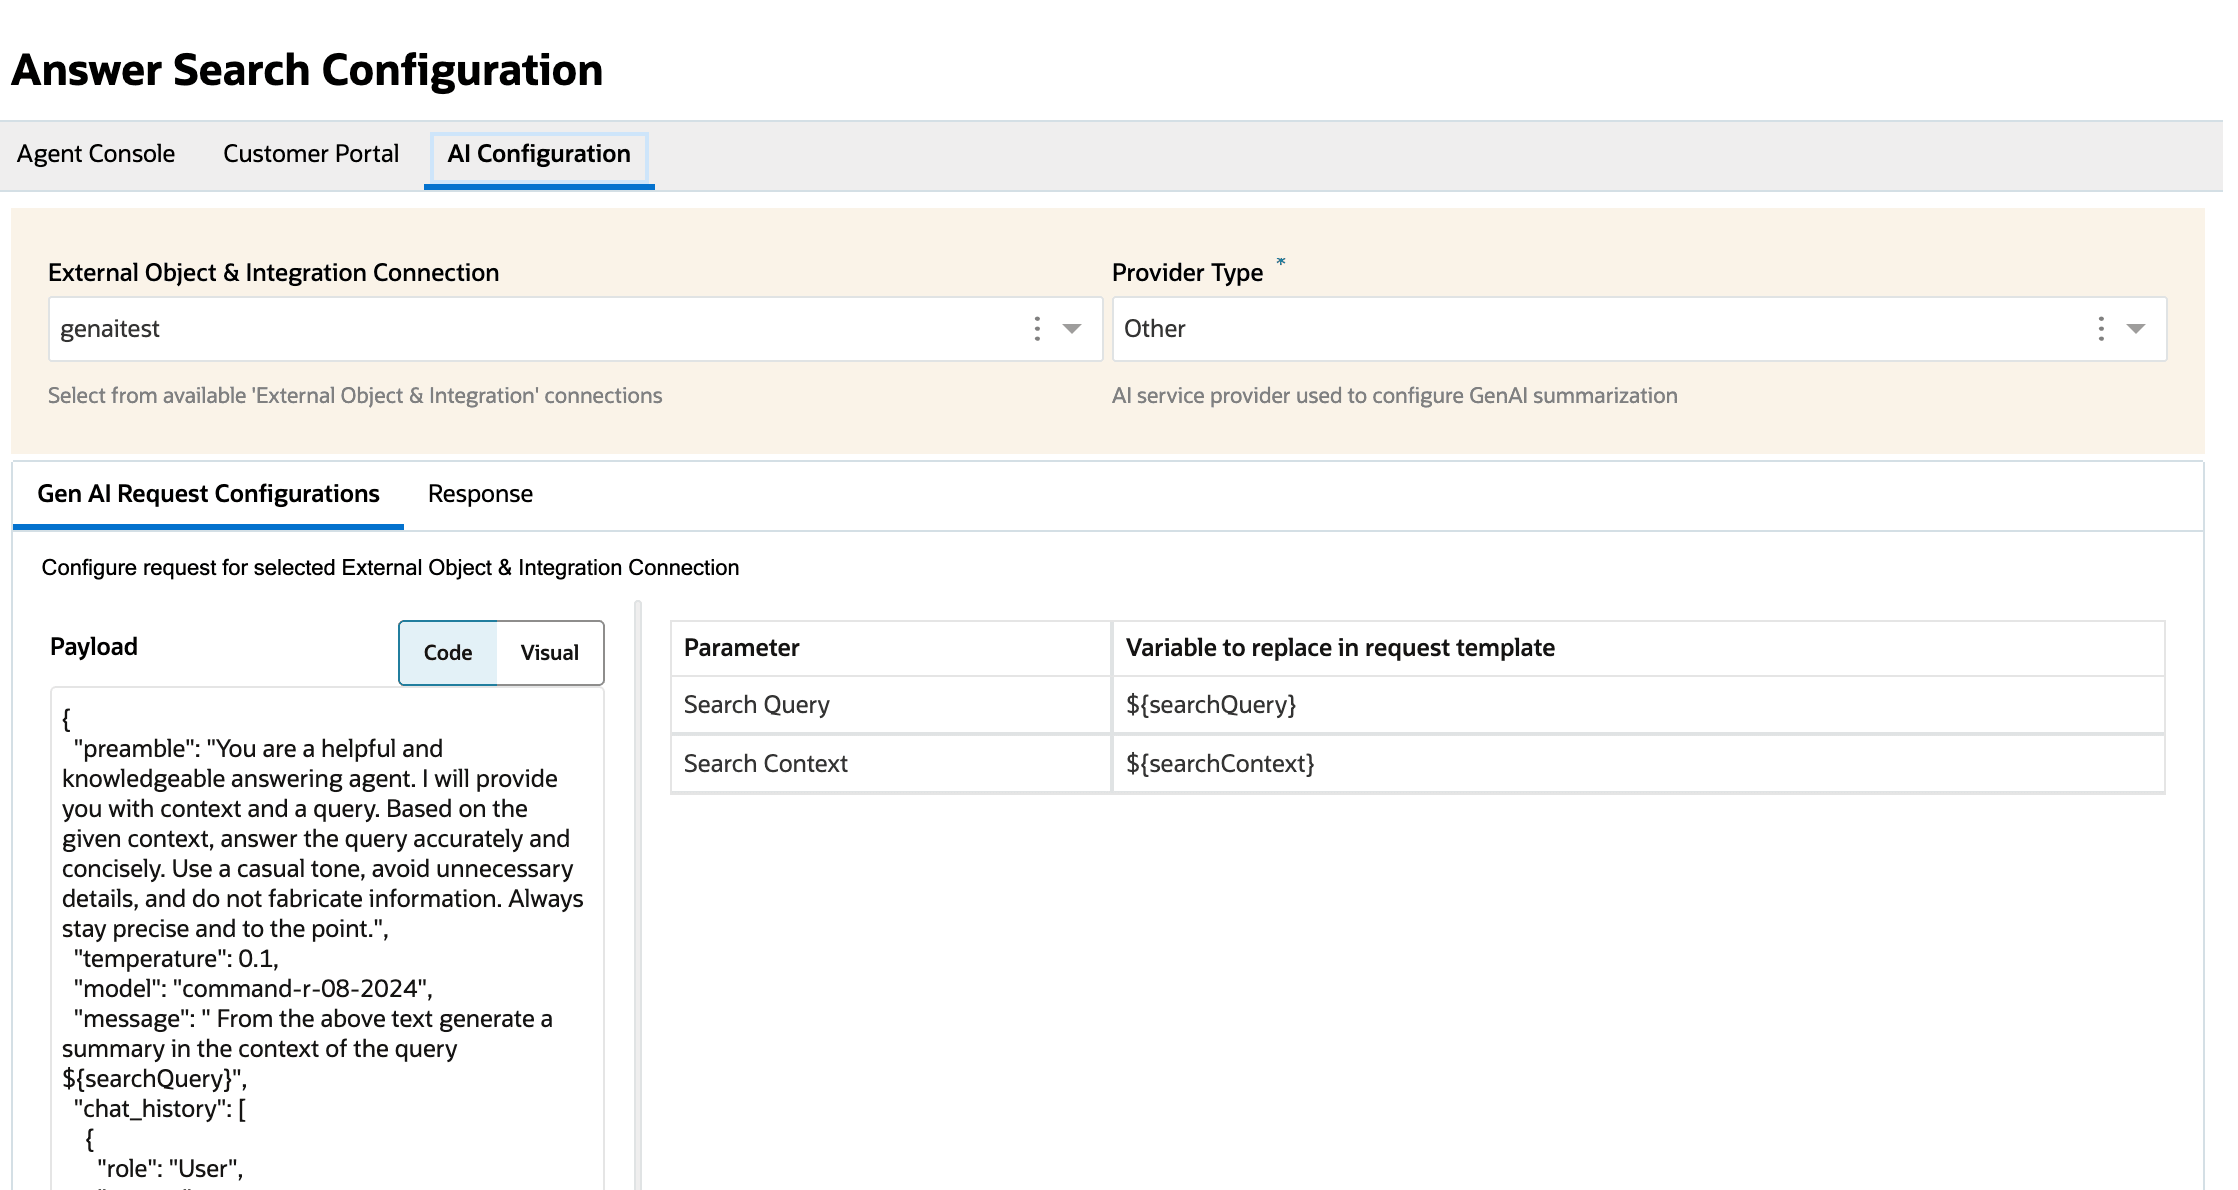Image resolution: width=2238 pixels, height=1190 pixels.
Task: Select the AI Configuration tab
Action: [x=539, y=154]
